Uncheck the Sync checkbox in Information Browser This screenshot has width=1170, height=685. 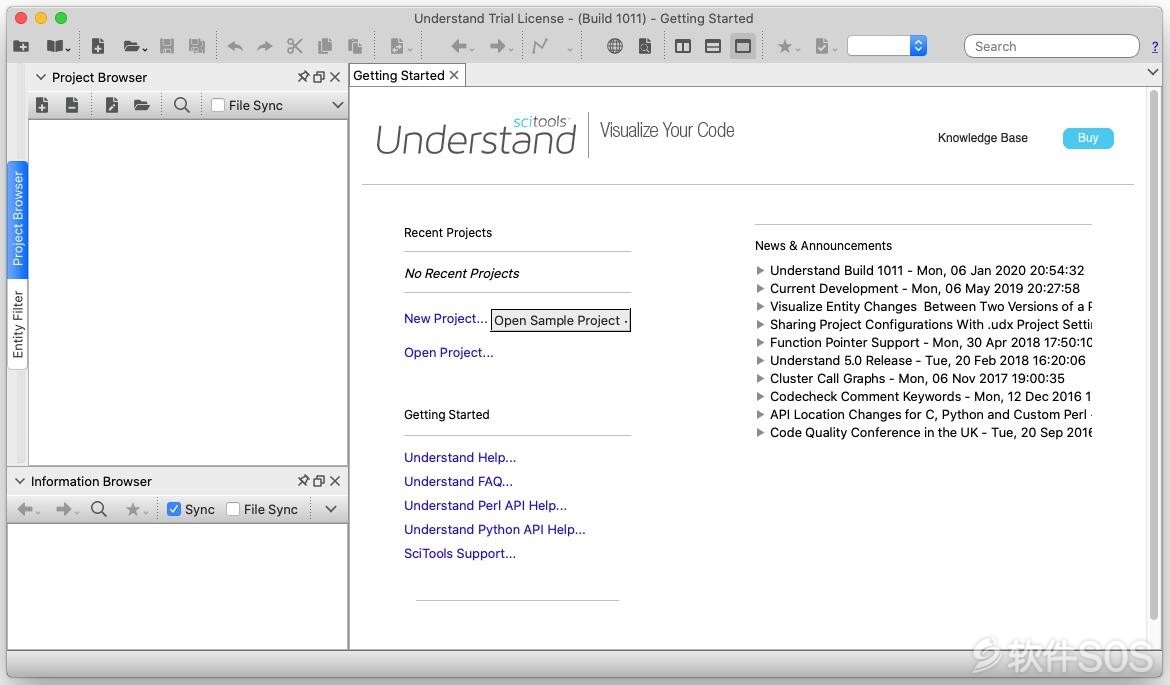click(x=174, y=509)
